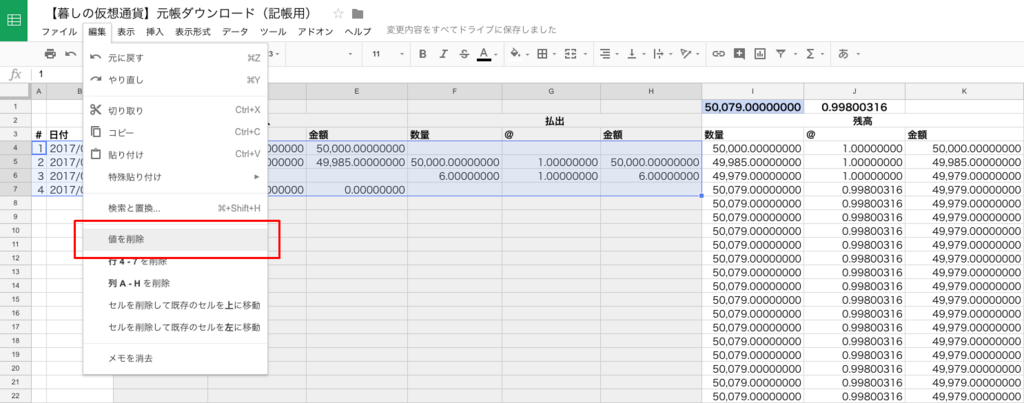This screenshot has width=1024, height=403.
Task: Select cell 6.00000000 in column F
Action: click(x=455, y=176)
